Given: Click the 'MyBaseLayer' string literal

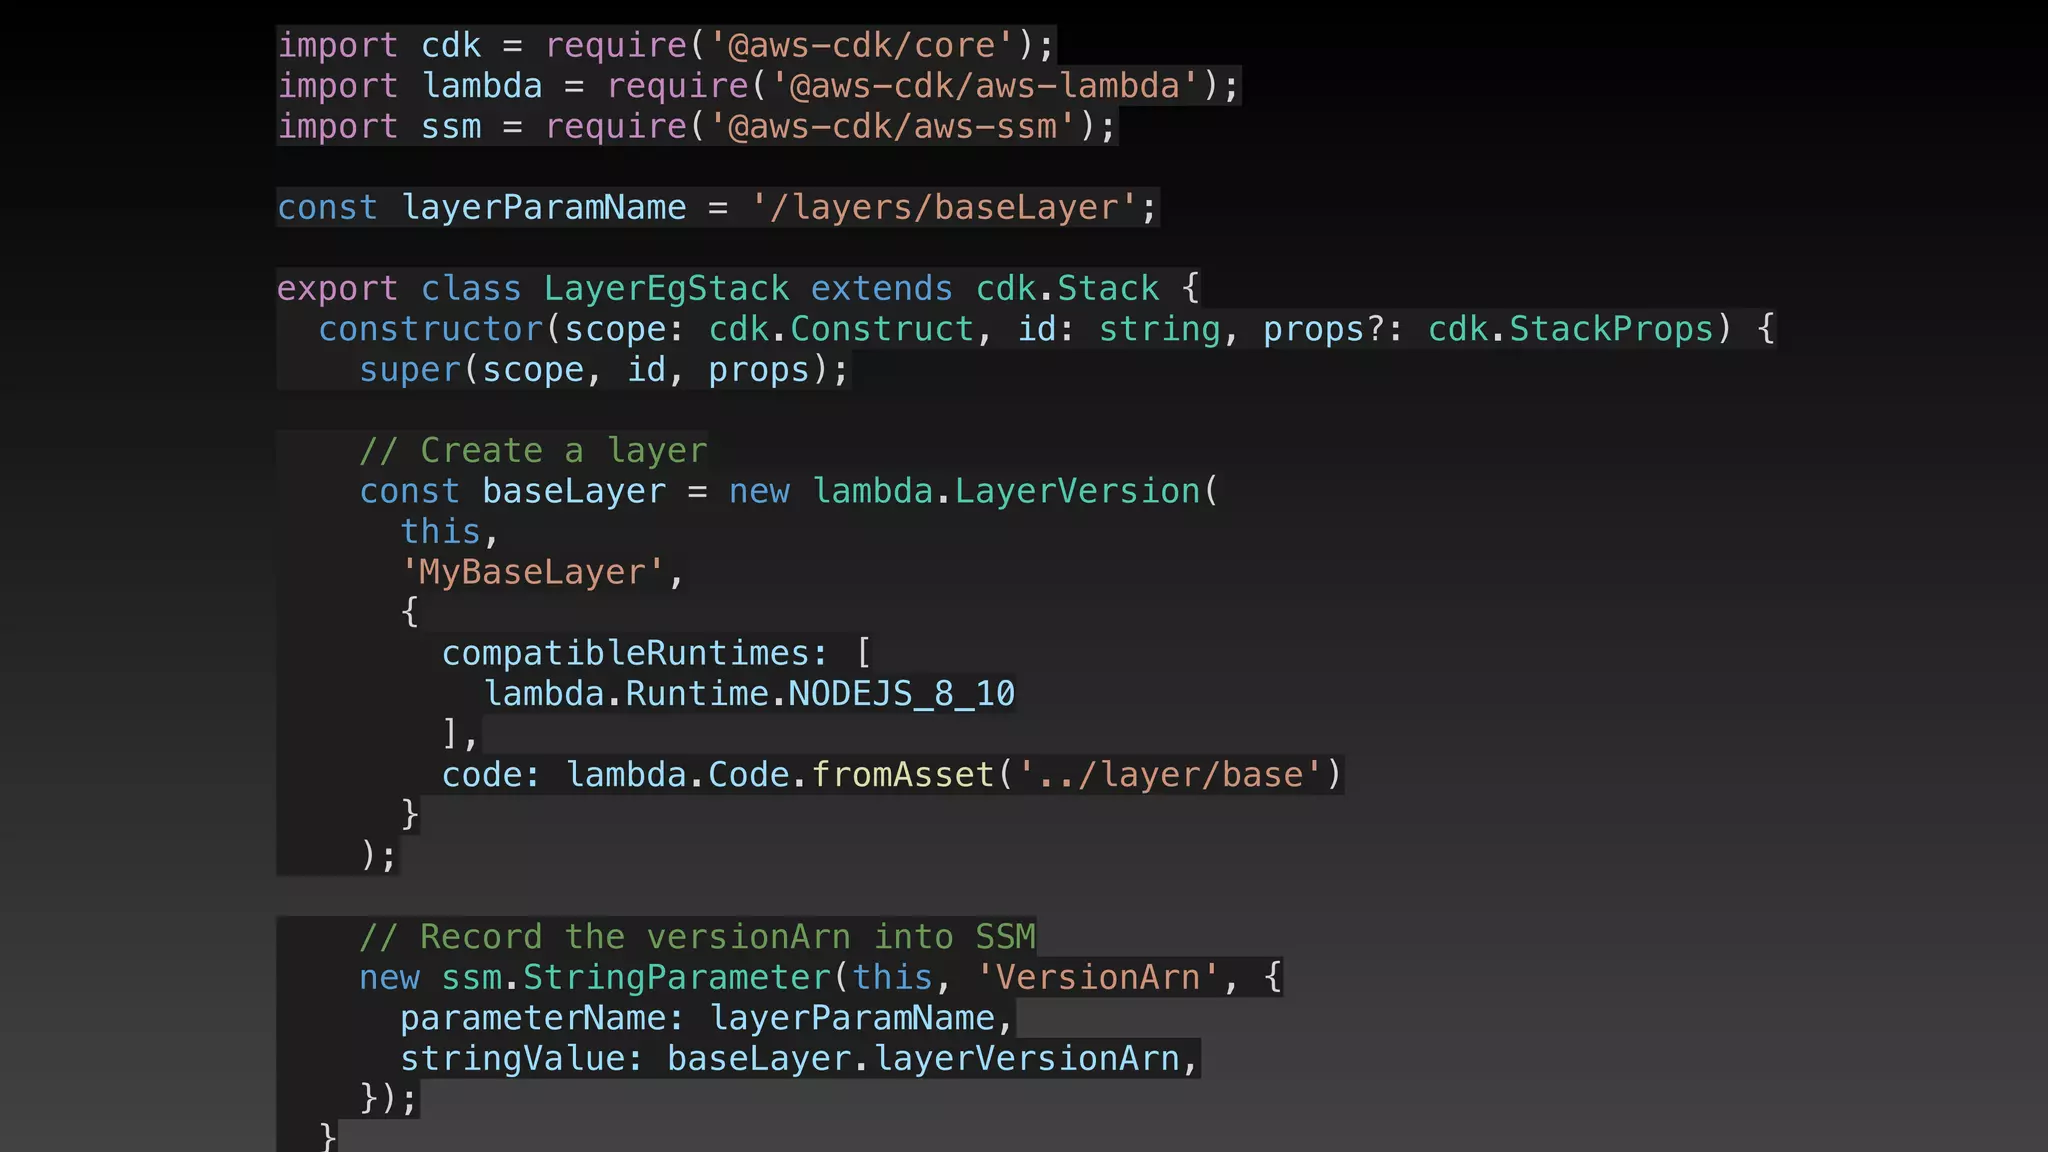Looking at the screenshot, I should click(x=532, y=573).
